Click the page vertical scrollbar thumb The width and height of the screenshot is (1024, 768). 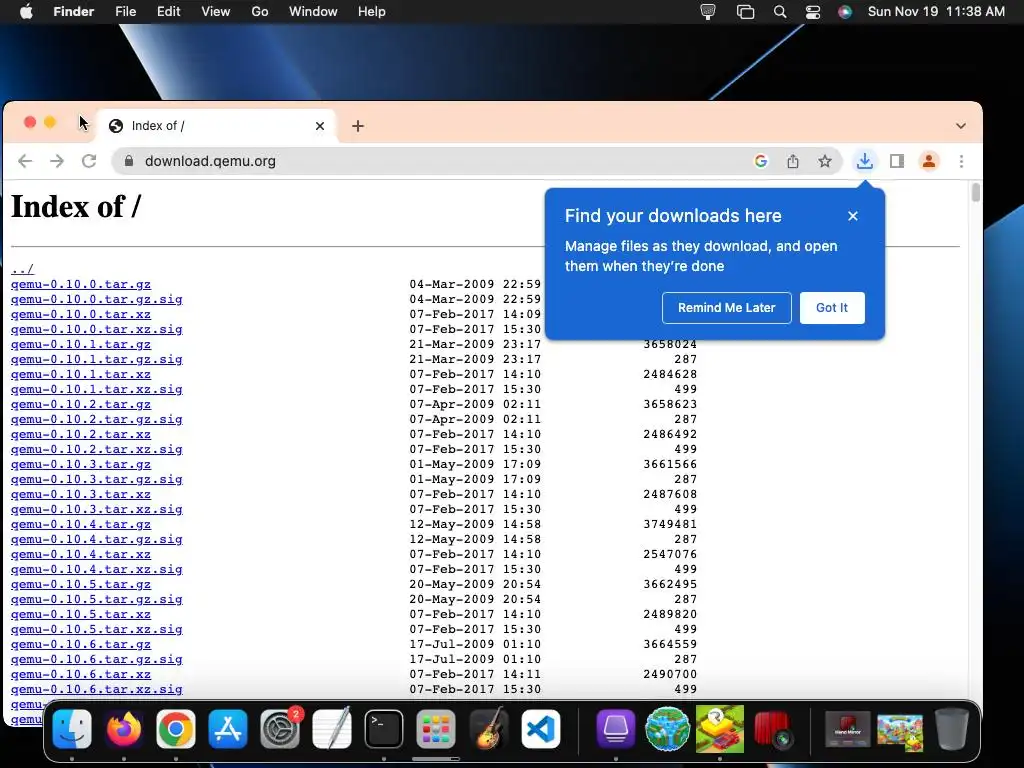click(976, 193)
